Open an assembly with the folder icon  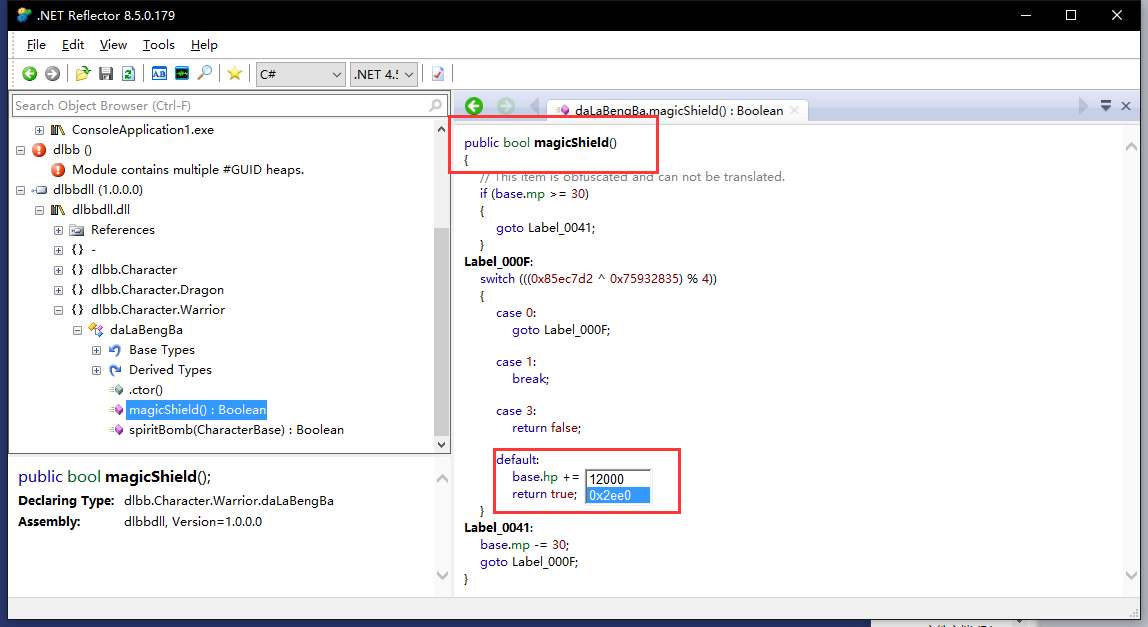coord(83,73)
